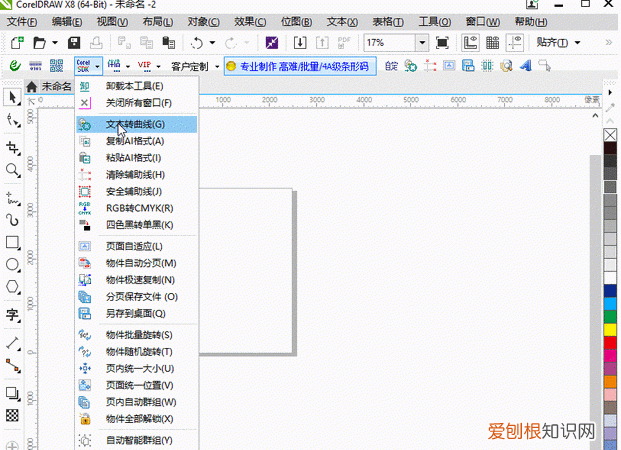Choose 关闭所有窗口(F) menu entry
The image size is (621, 450).
tap(137, 103)
